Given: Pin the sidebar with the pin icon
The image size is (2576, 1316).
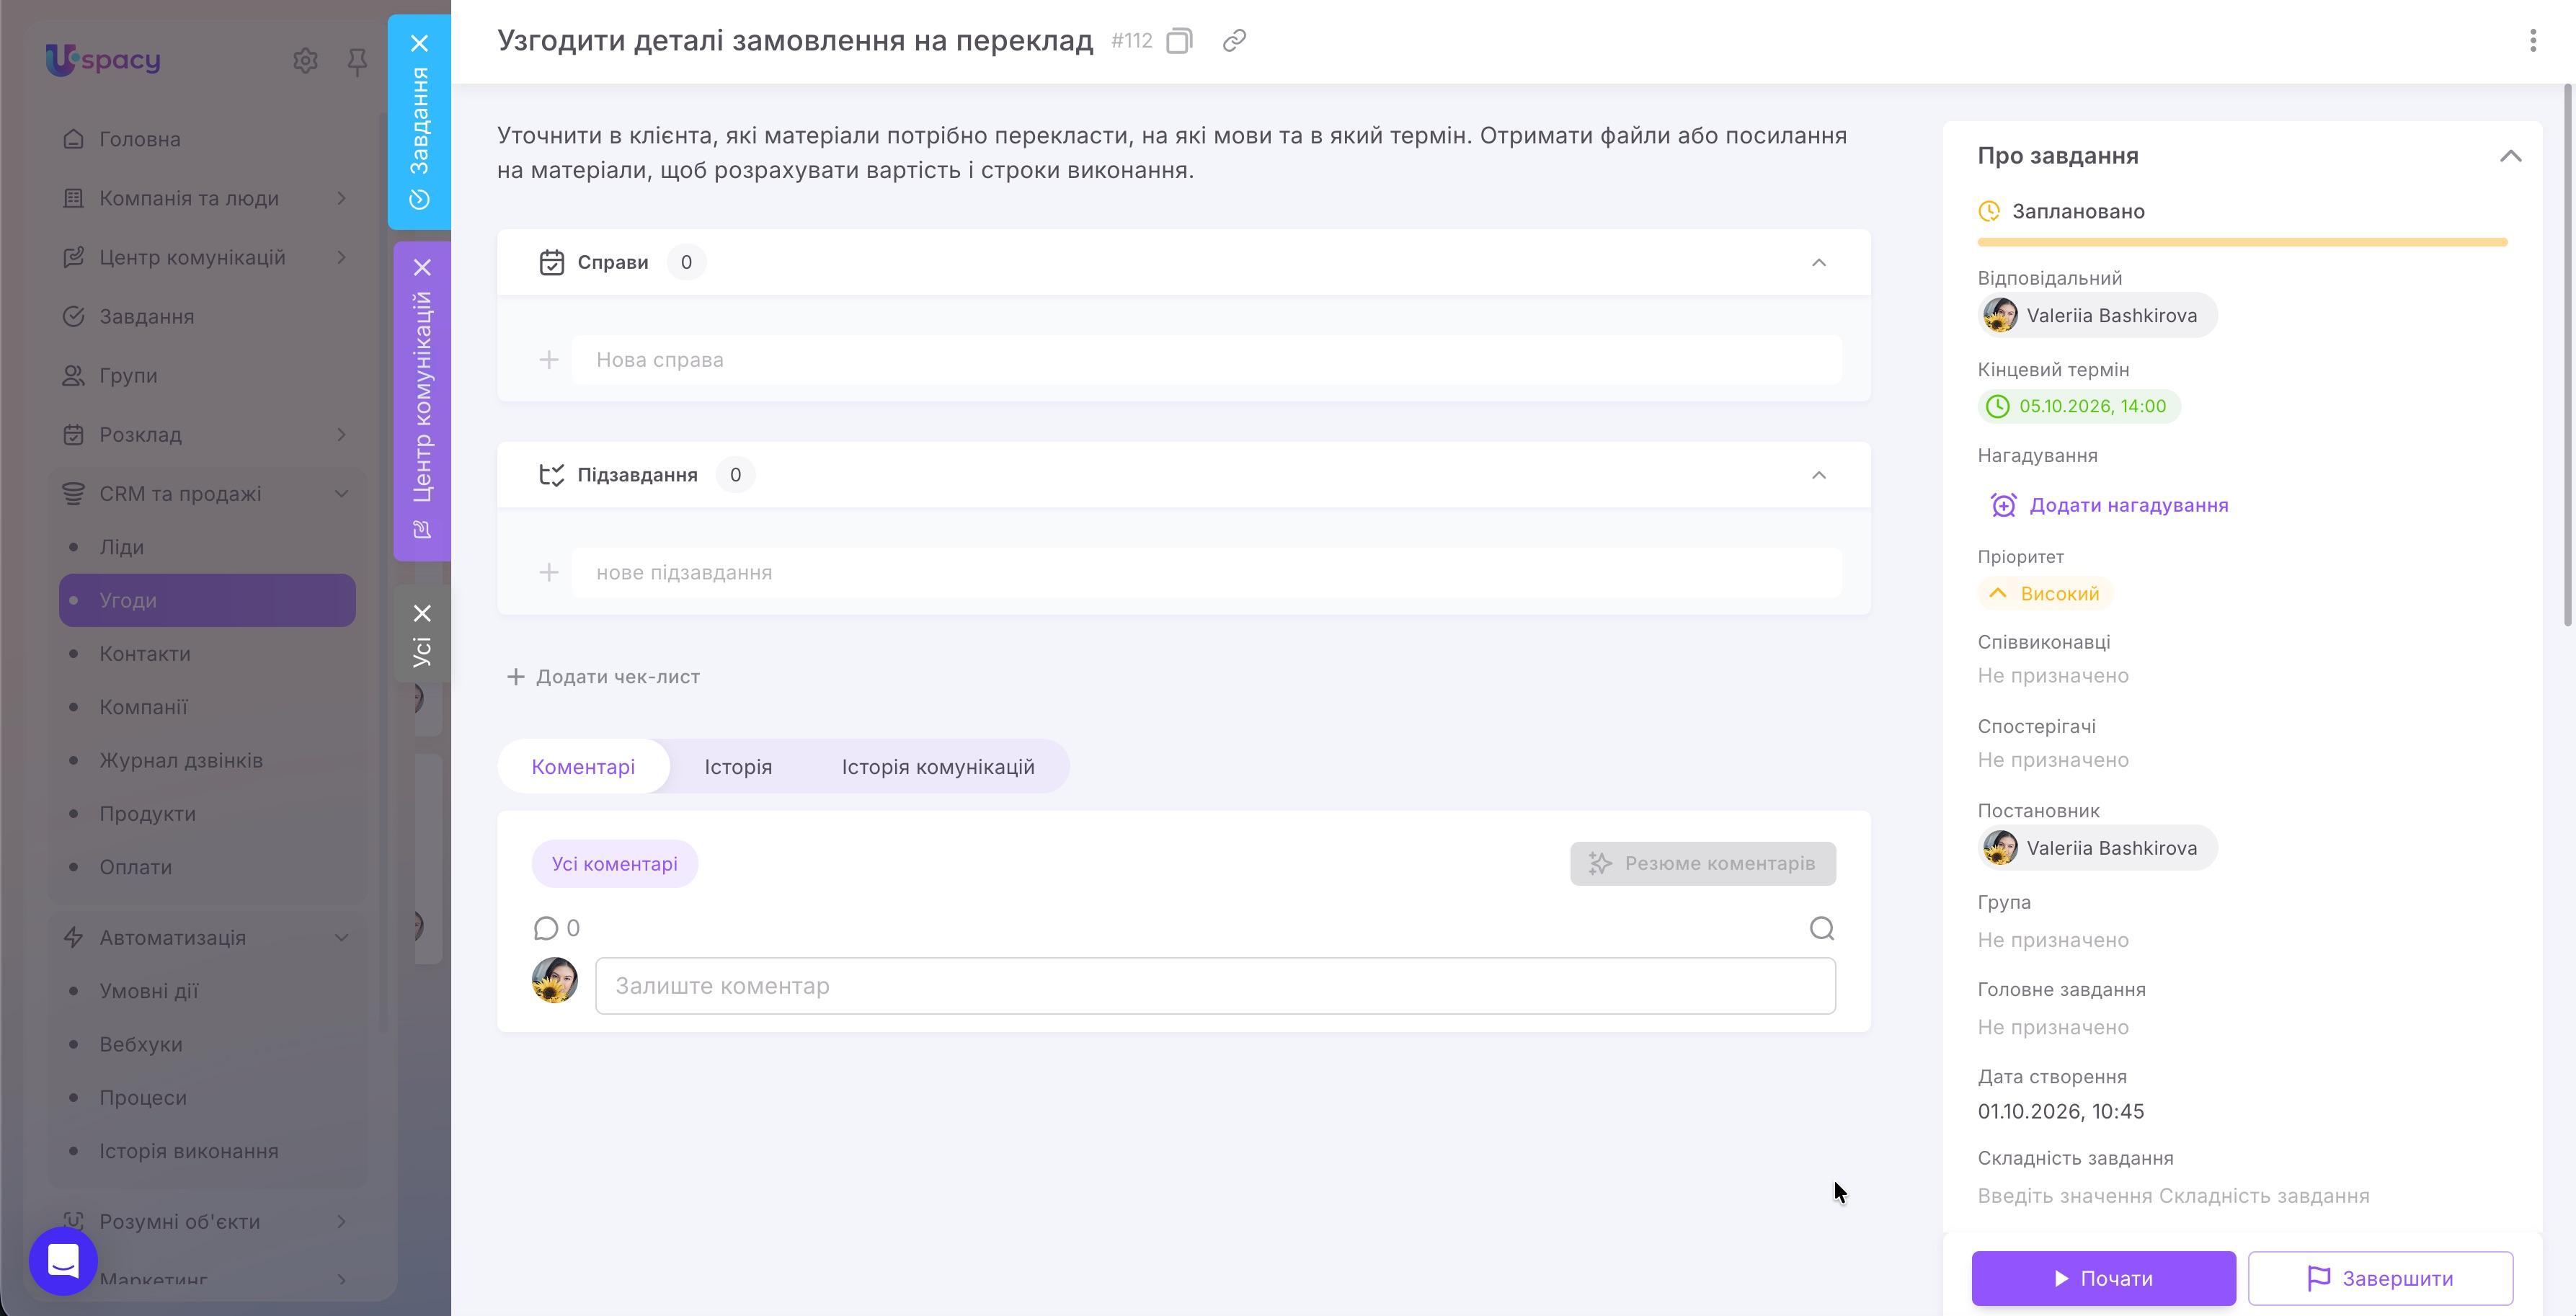Looking at the screenshot, I should [357, 62].
